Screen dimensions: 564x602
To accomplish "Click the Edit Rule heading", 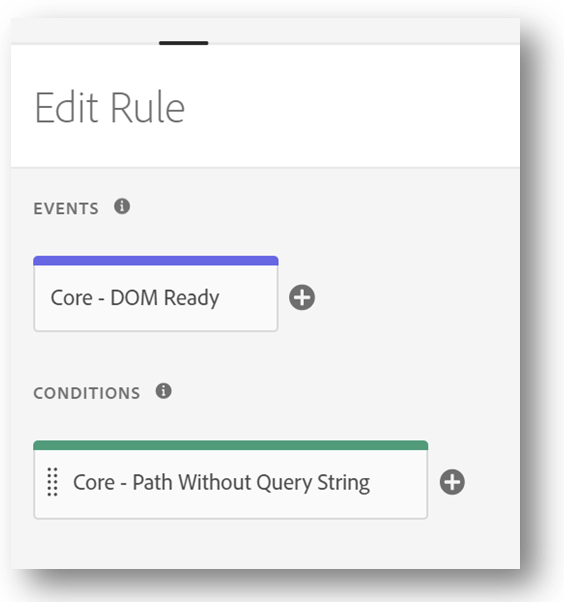I will 110,107.
